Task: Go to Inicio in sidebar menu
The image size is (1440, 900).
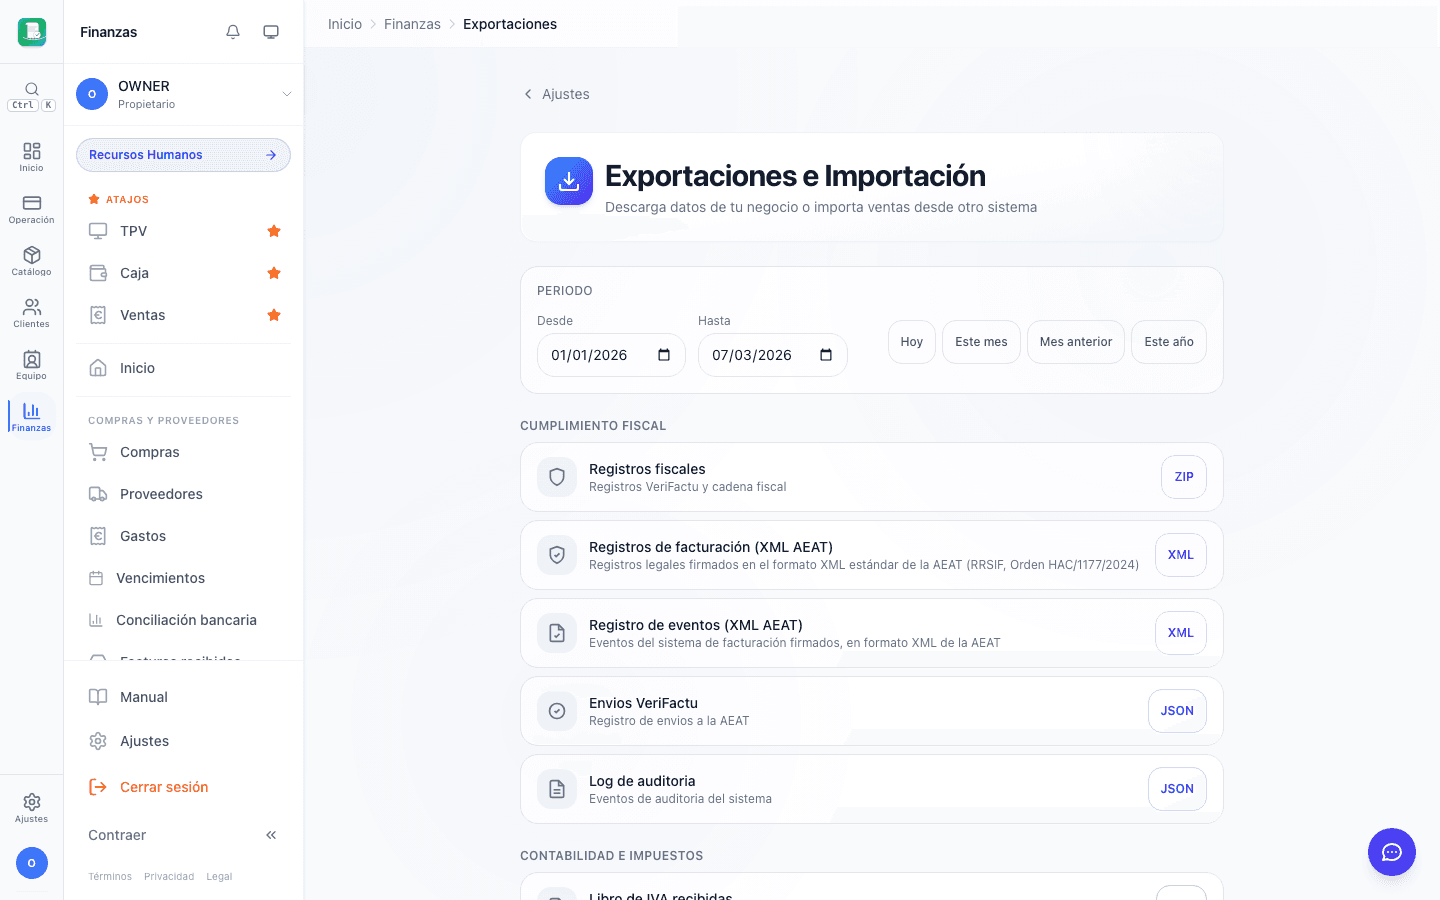Action: (x=183, y=368)
